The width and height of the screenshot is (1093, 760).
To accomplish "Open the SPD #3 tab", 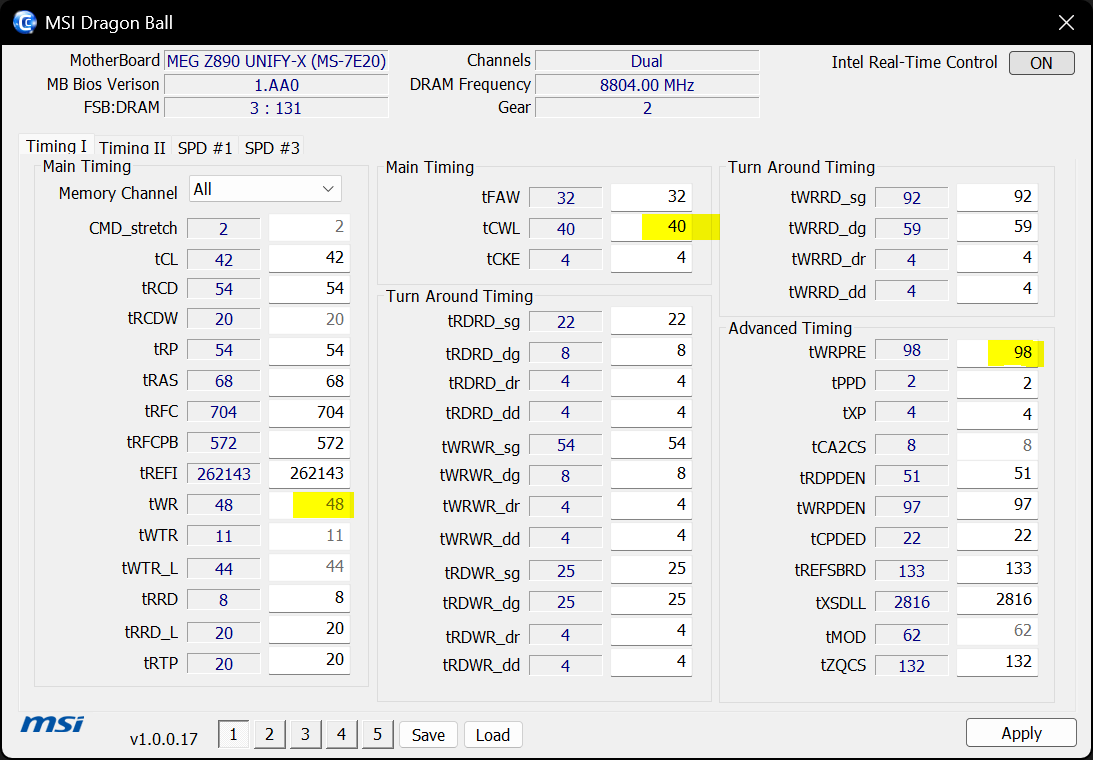I will (272, 147).
